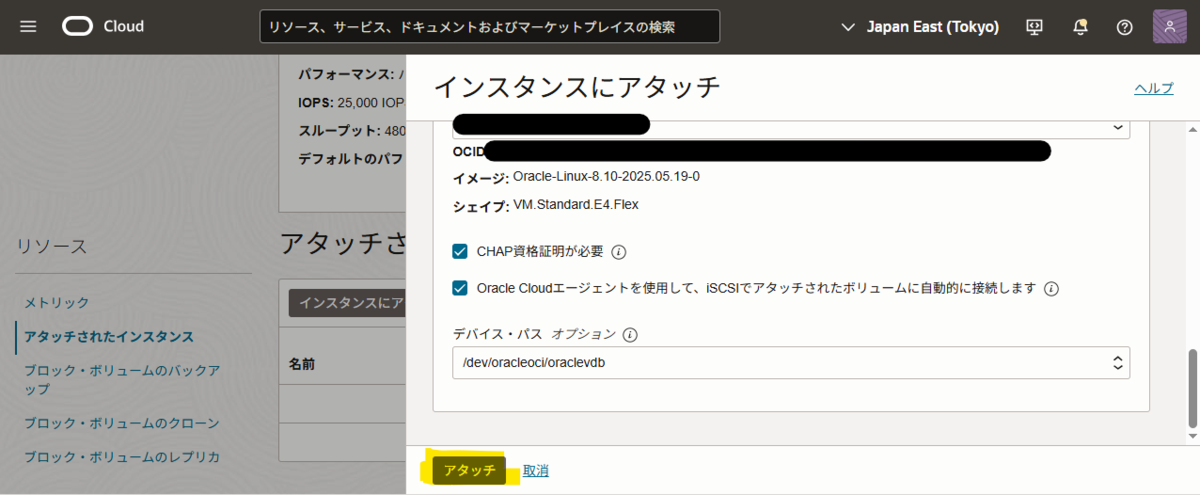Screen dimensions: 1200x495
Task: Select メトリック in resources list
Action: pos(57,302)
